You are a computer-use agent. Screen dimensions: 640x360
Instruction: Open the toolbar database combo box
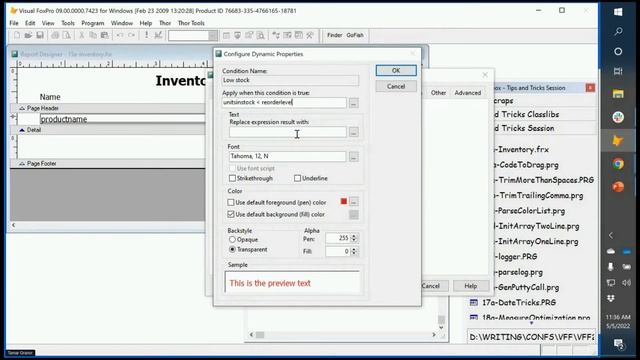pyautogui.click(x=193, y=36)
